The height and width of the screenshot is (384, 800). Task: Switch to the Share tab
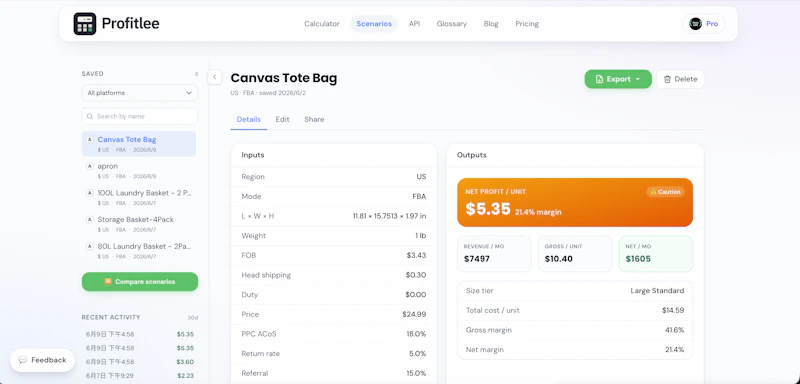[314, 119]
